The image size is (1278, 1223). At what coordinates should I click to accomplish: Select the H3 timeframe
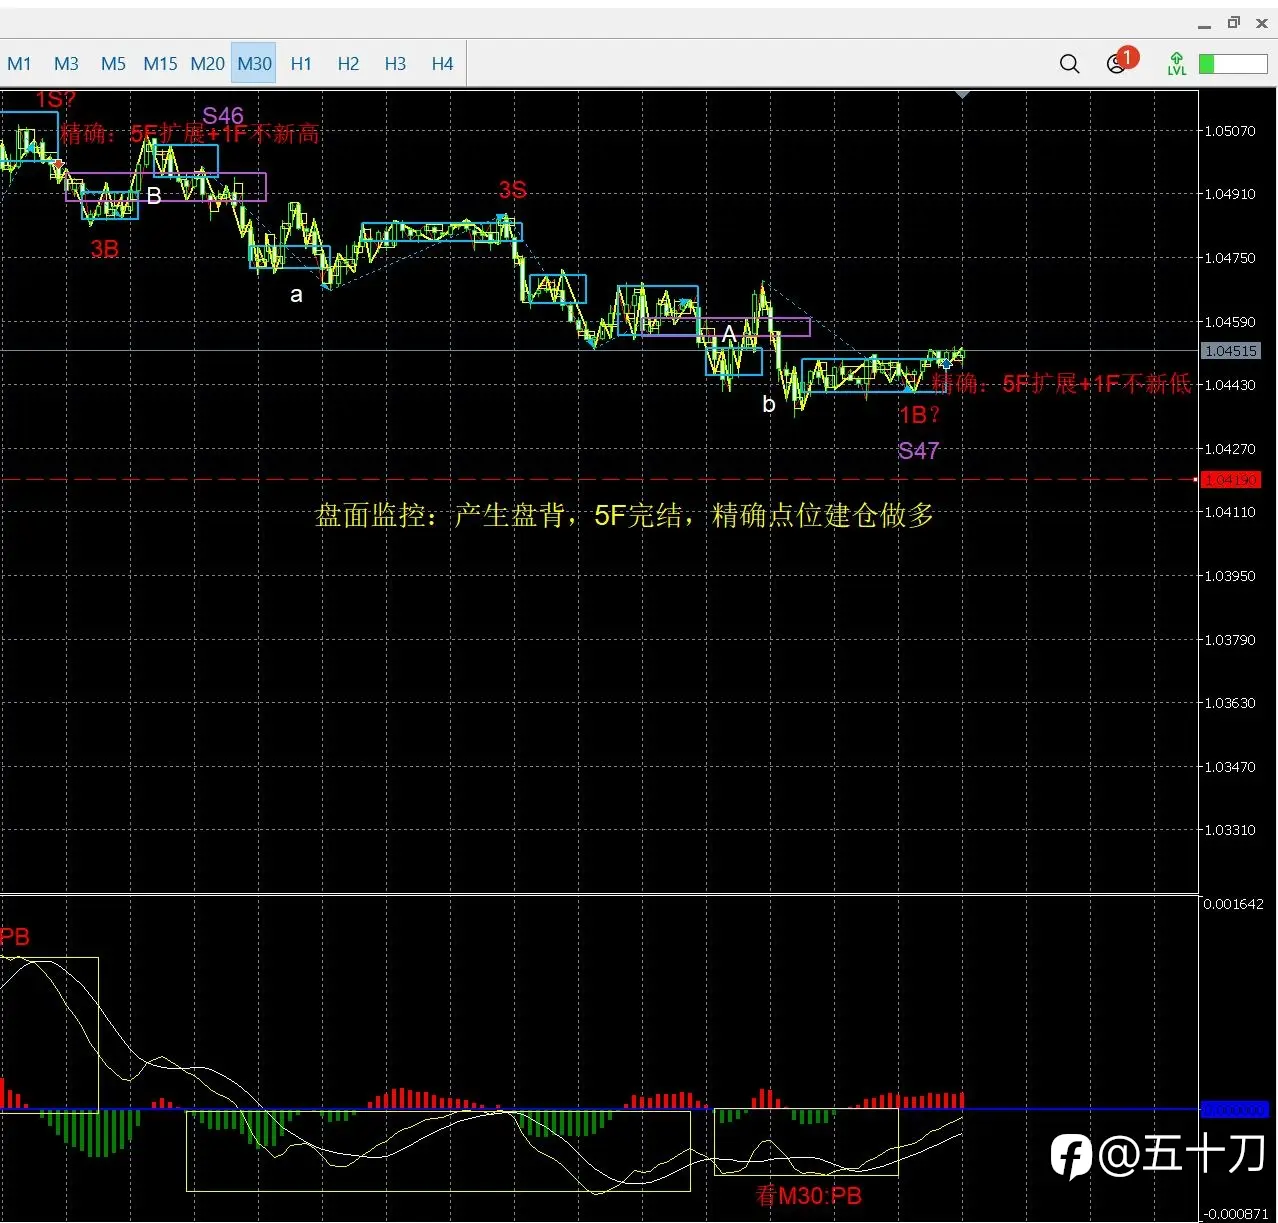(395, 64)
